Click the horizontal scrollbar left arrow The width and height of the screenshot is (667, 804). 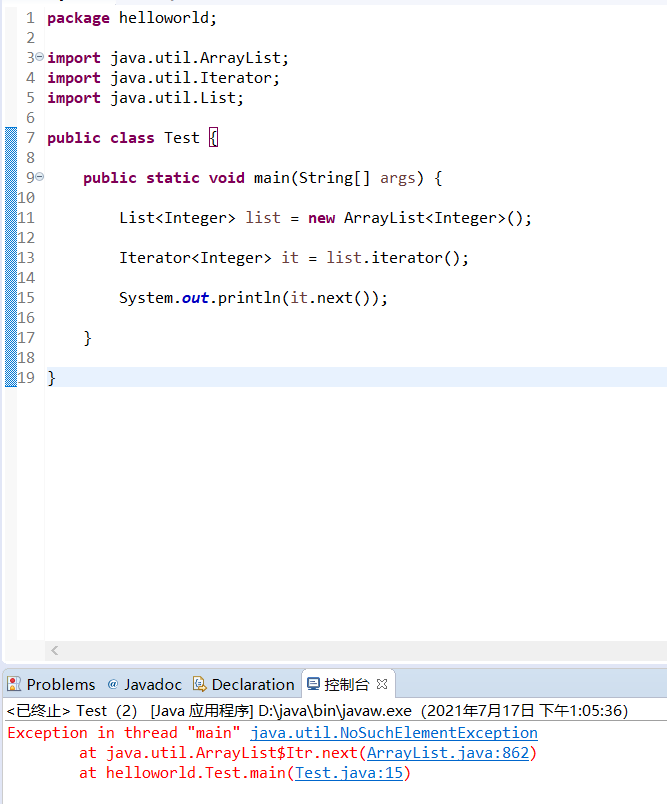(54, 651)
